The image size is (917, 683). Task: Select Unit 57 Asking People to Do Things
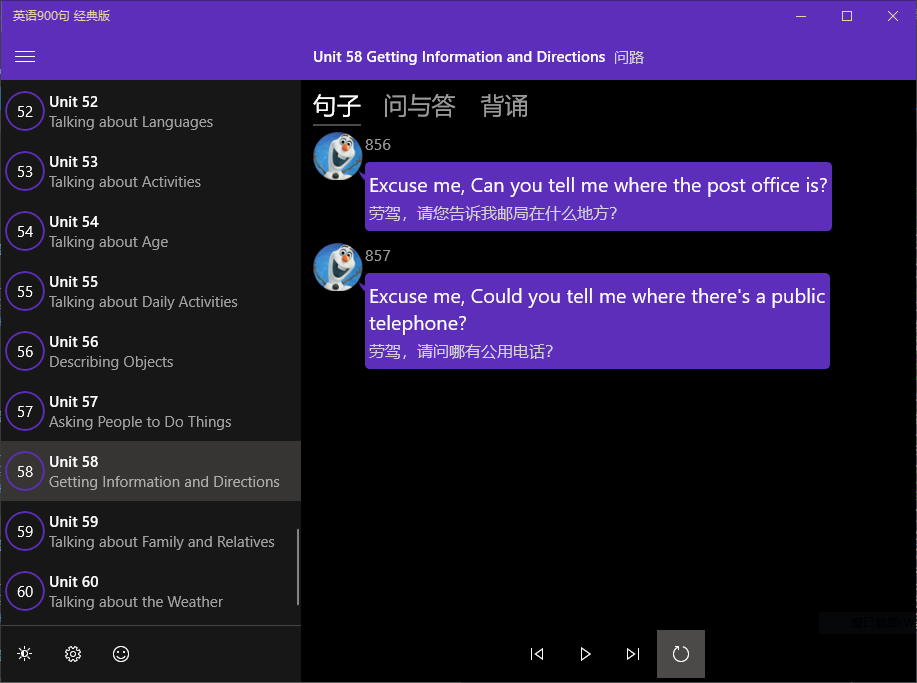pos(151,412)
